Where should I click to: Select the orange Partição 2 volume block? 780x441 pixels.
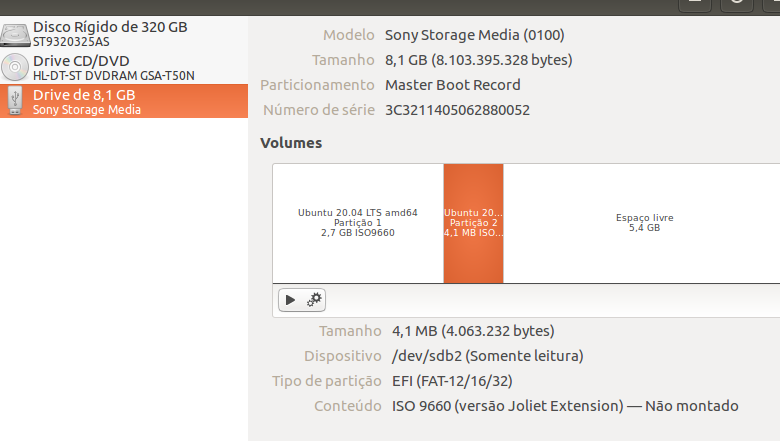[473, 223]
